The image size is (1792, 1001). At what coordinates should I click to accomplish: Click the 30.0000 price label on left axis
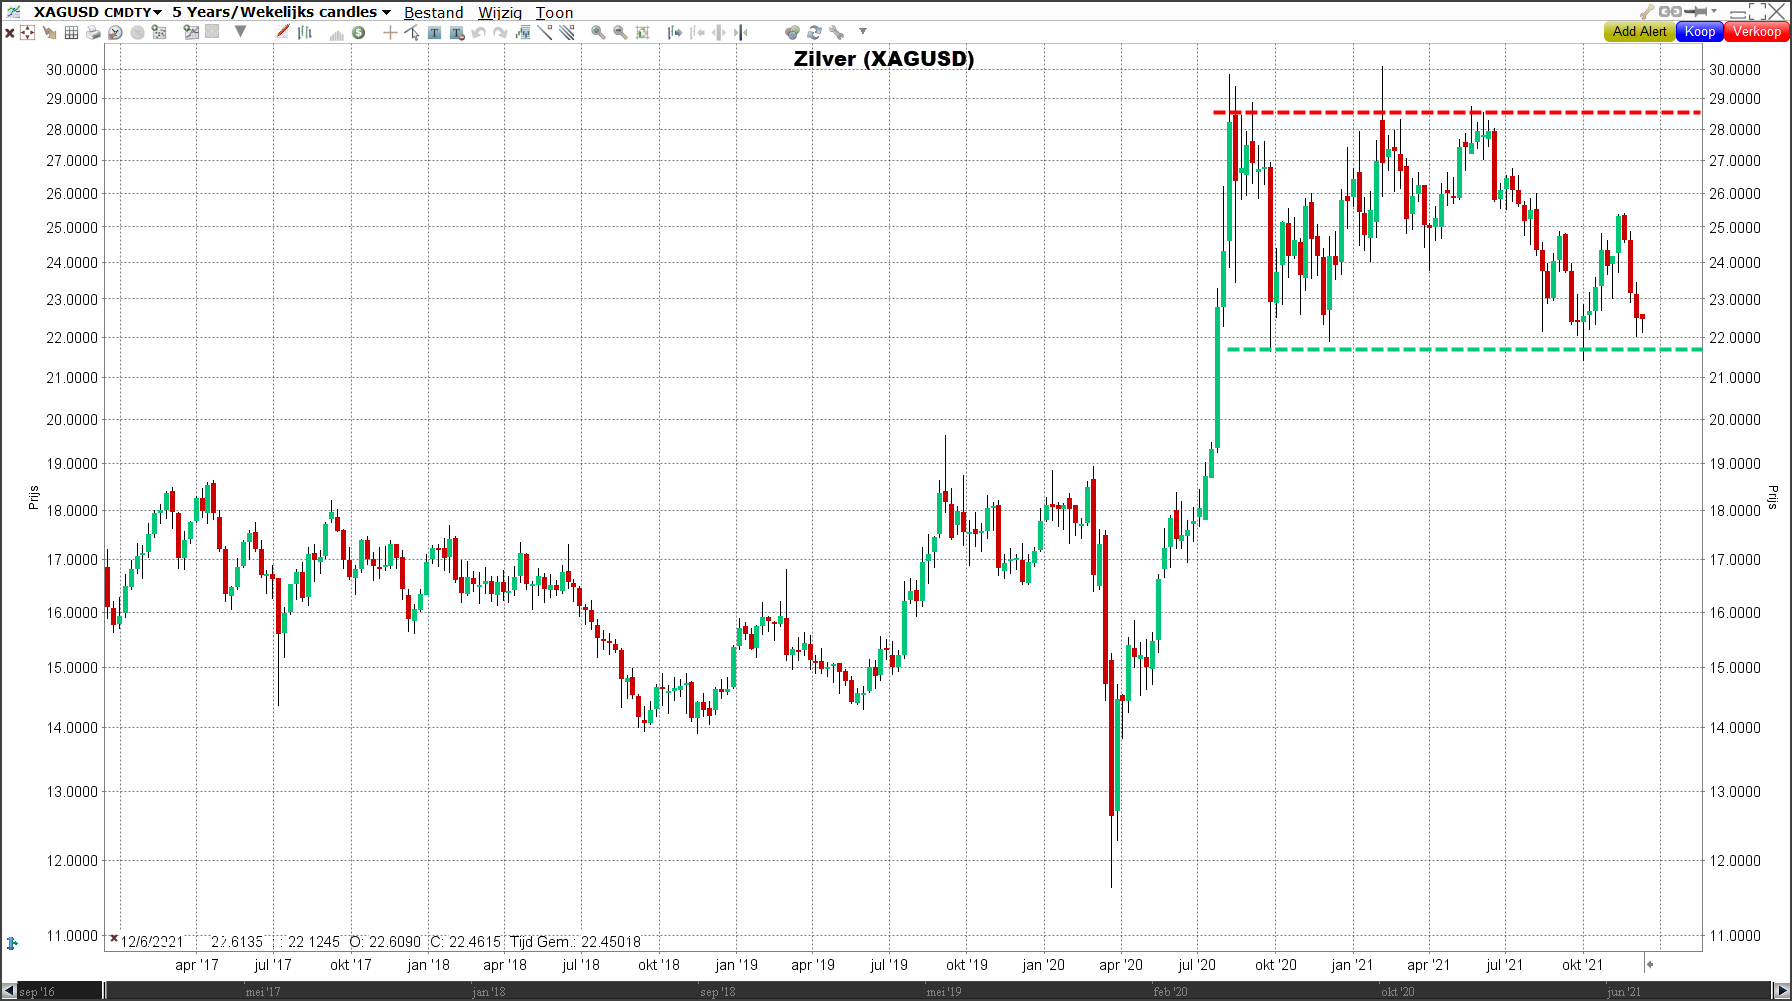[72, 69]
